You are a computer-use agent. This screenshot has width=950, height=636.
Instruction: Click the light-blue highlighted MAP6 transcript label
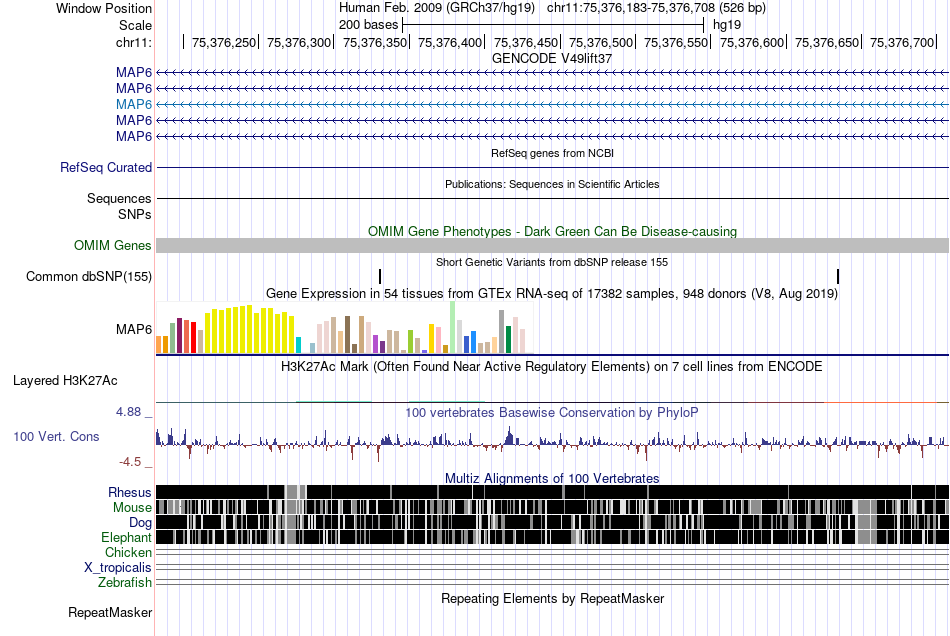pos(133,104)
